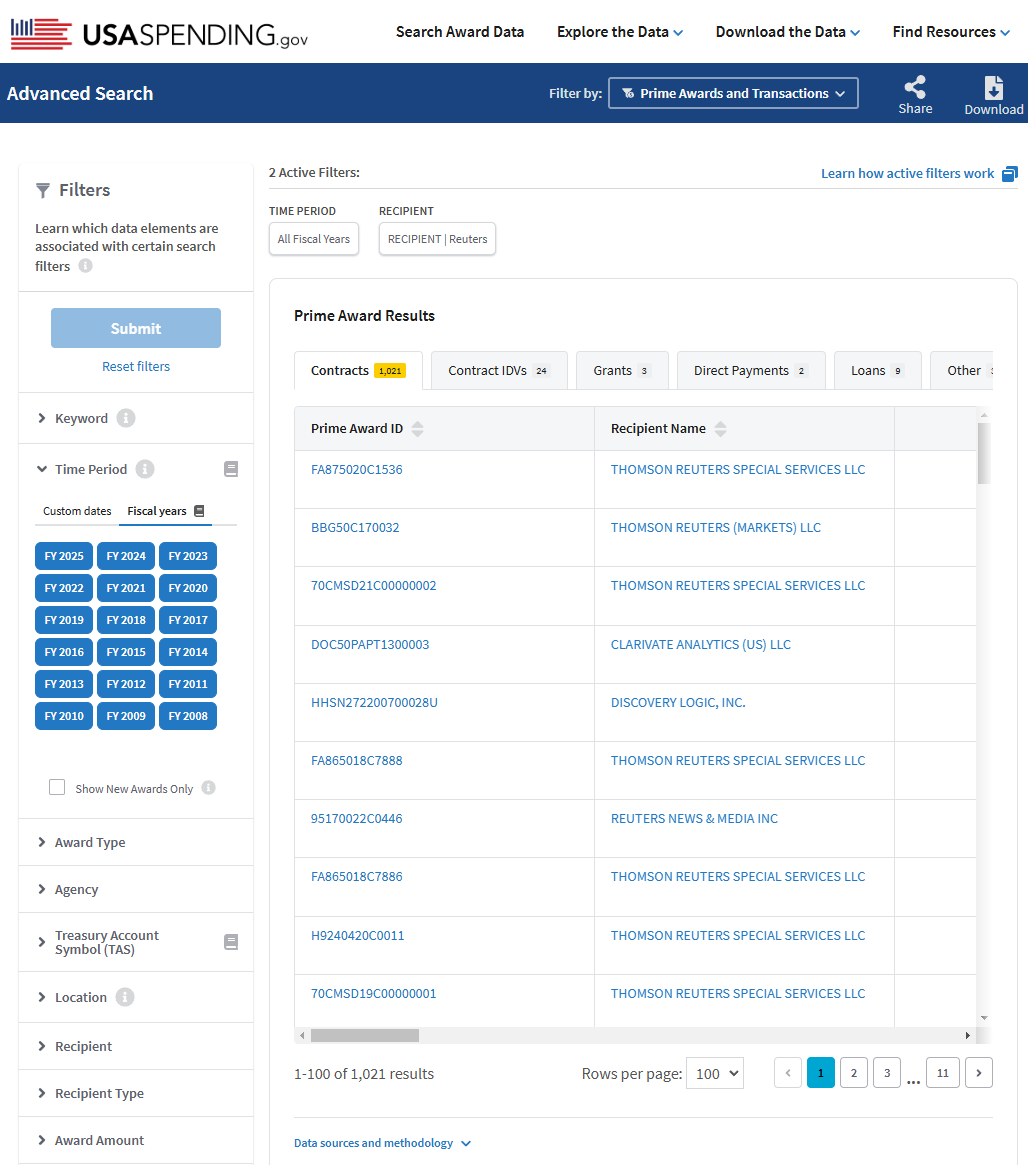
Task: Click the vertical scrollbar thumb of the table
Action: pos(983,453)
